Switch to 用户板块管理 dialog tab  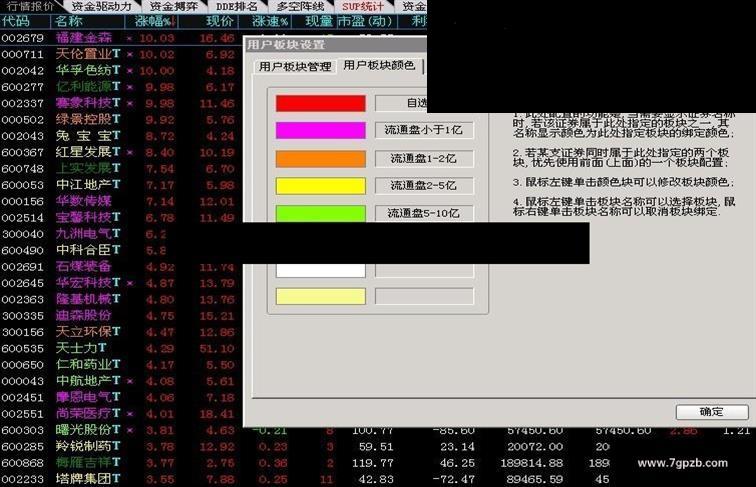point(295,67)
